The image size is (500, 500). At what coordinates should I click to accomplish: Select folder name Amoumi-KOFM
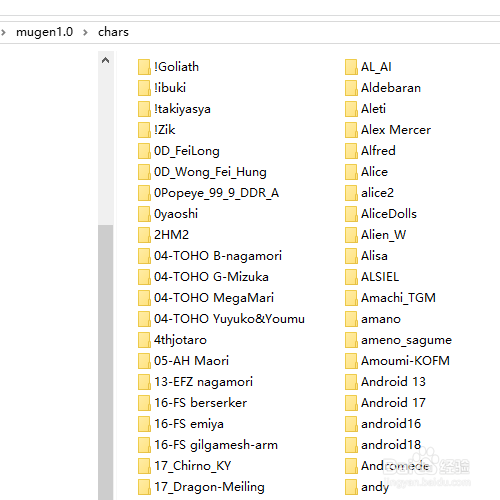(405, 361)
